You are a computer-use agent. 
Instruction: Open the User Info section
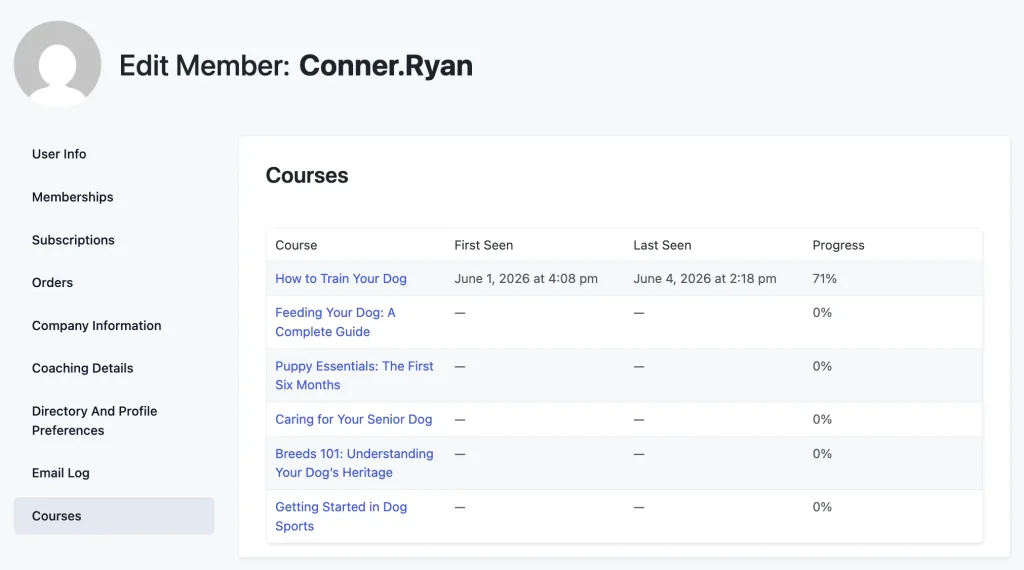pos(59,154)
